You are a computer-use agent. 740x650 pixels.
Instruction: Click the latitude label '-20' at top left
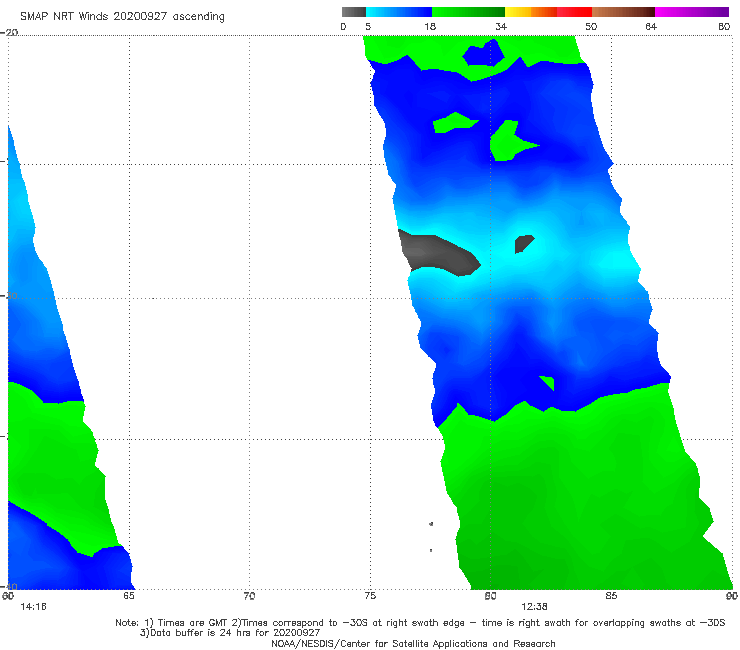9,32
